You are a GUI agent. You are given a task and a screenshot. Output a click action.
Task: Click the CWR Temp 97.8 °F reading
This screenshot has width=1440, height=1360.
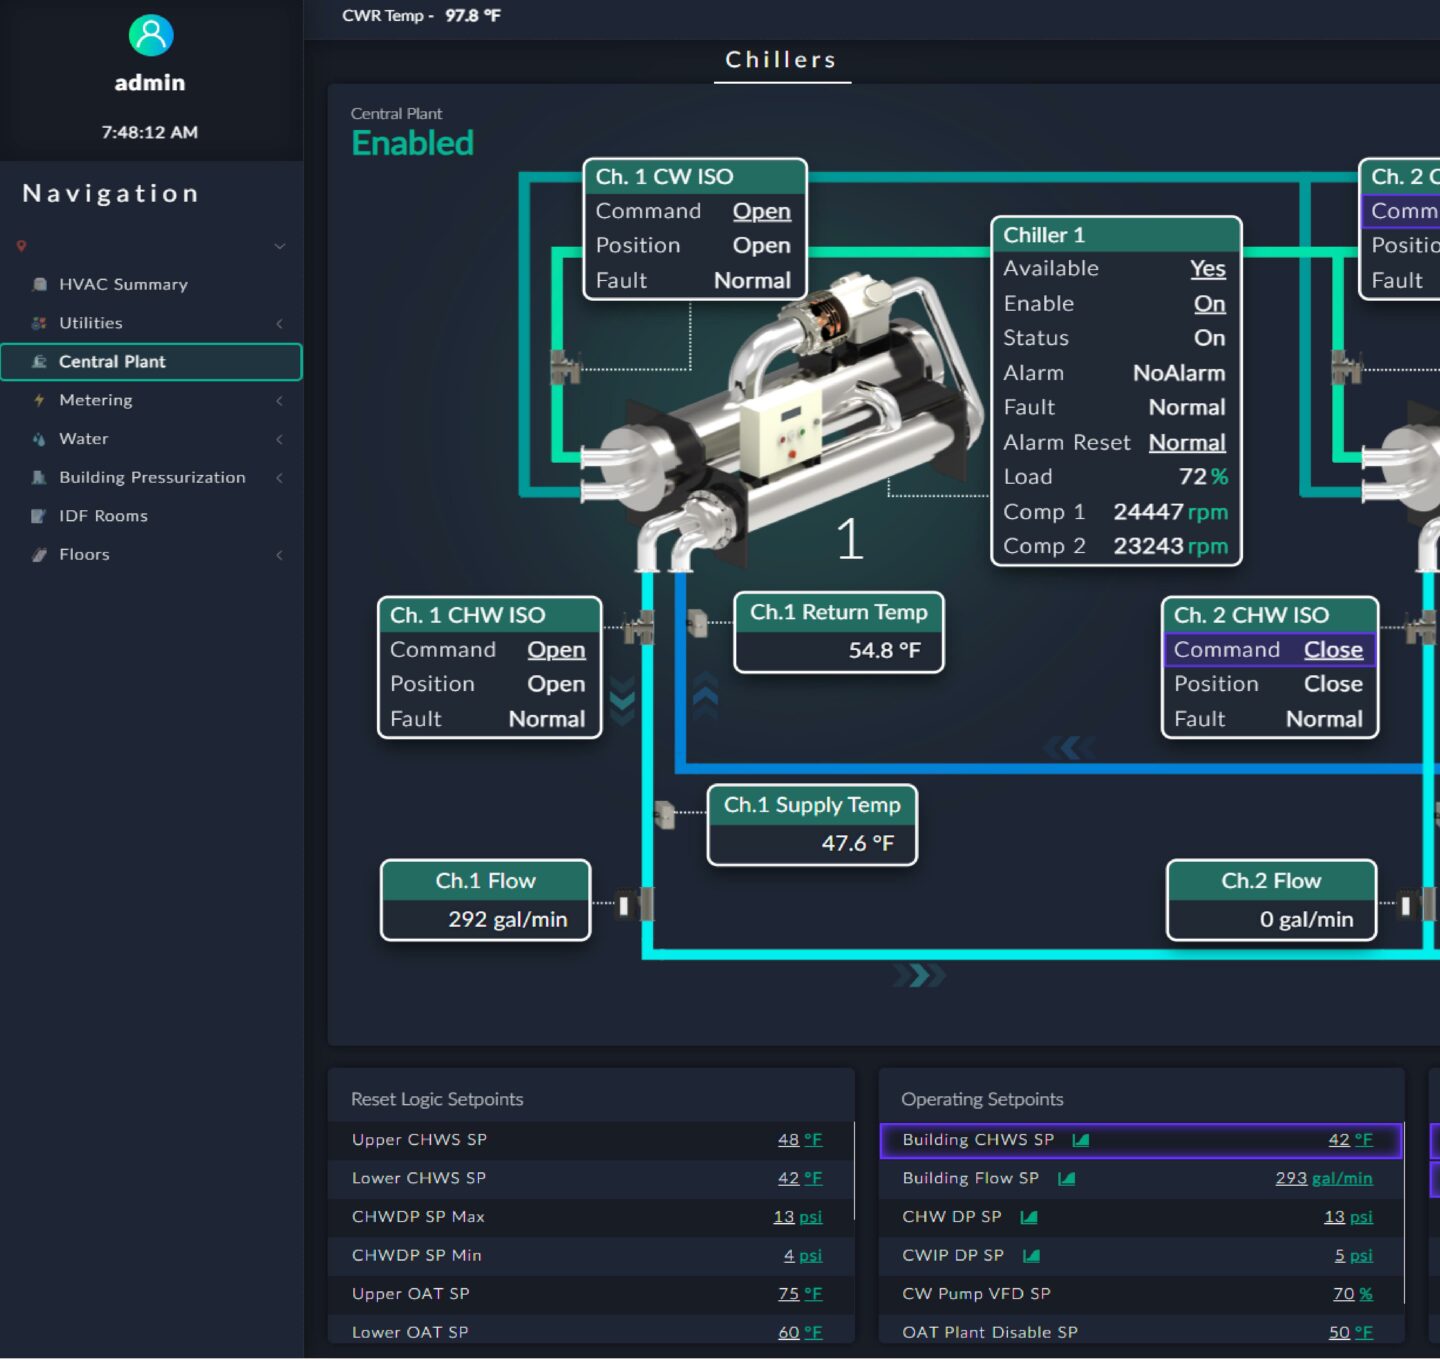[x=421, y=16]
